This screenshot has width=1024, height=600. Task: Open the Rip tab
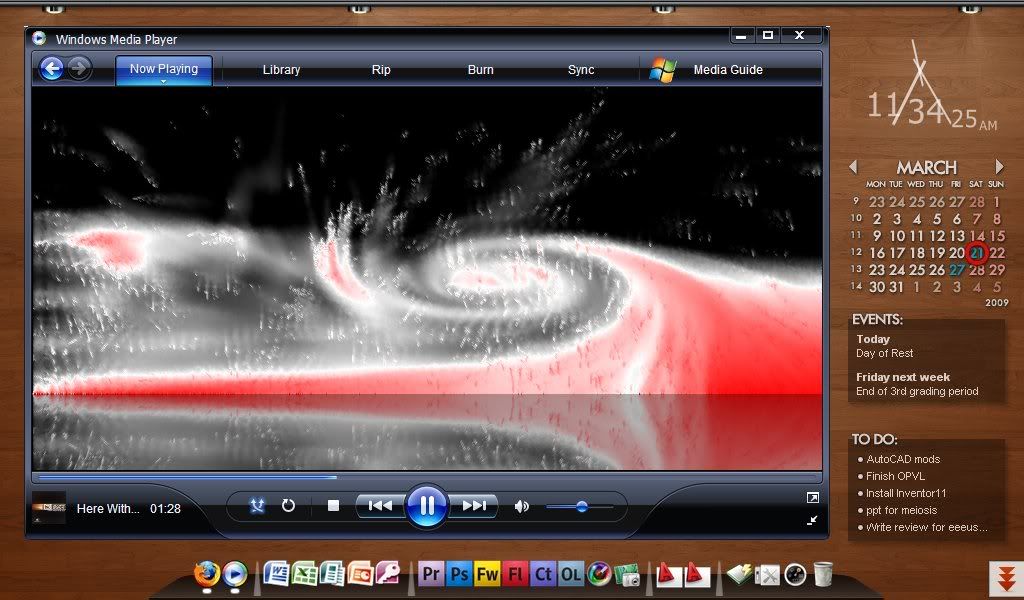tap(381, 70)
